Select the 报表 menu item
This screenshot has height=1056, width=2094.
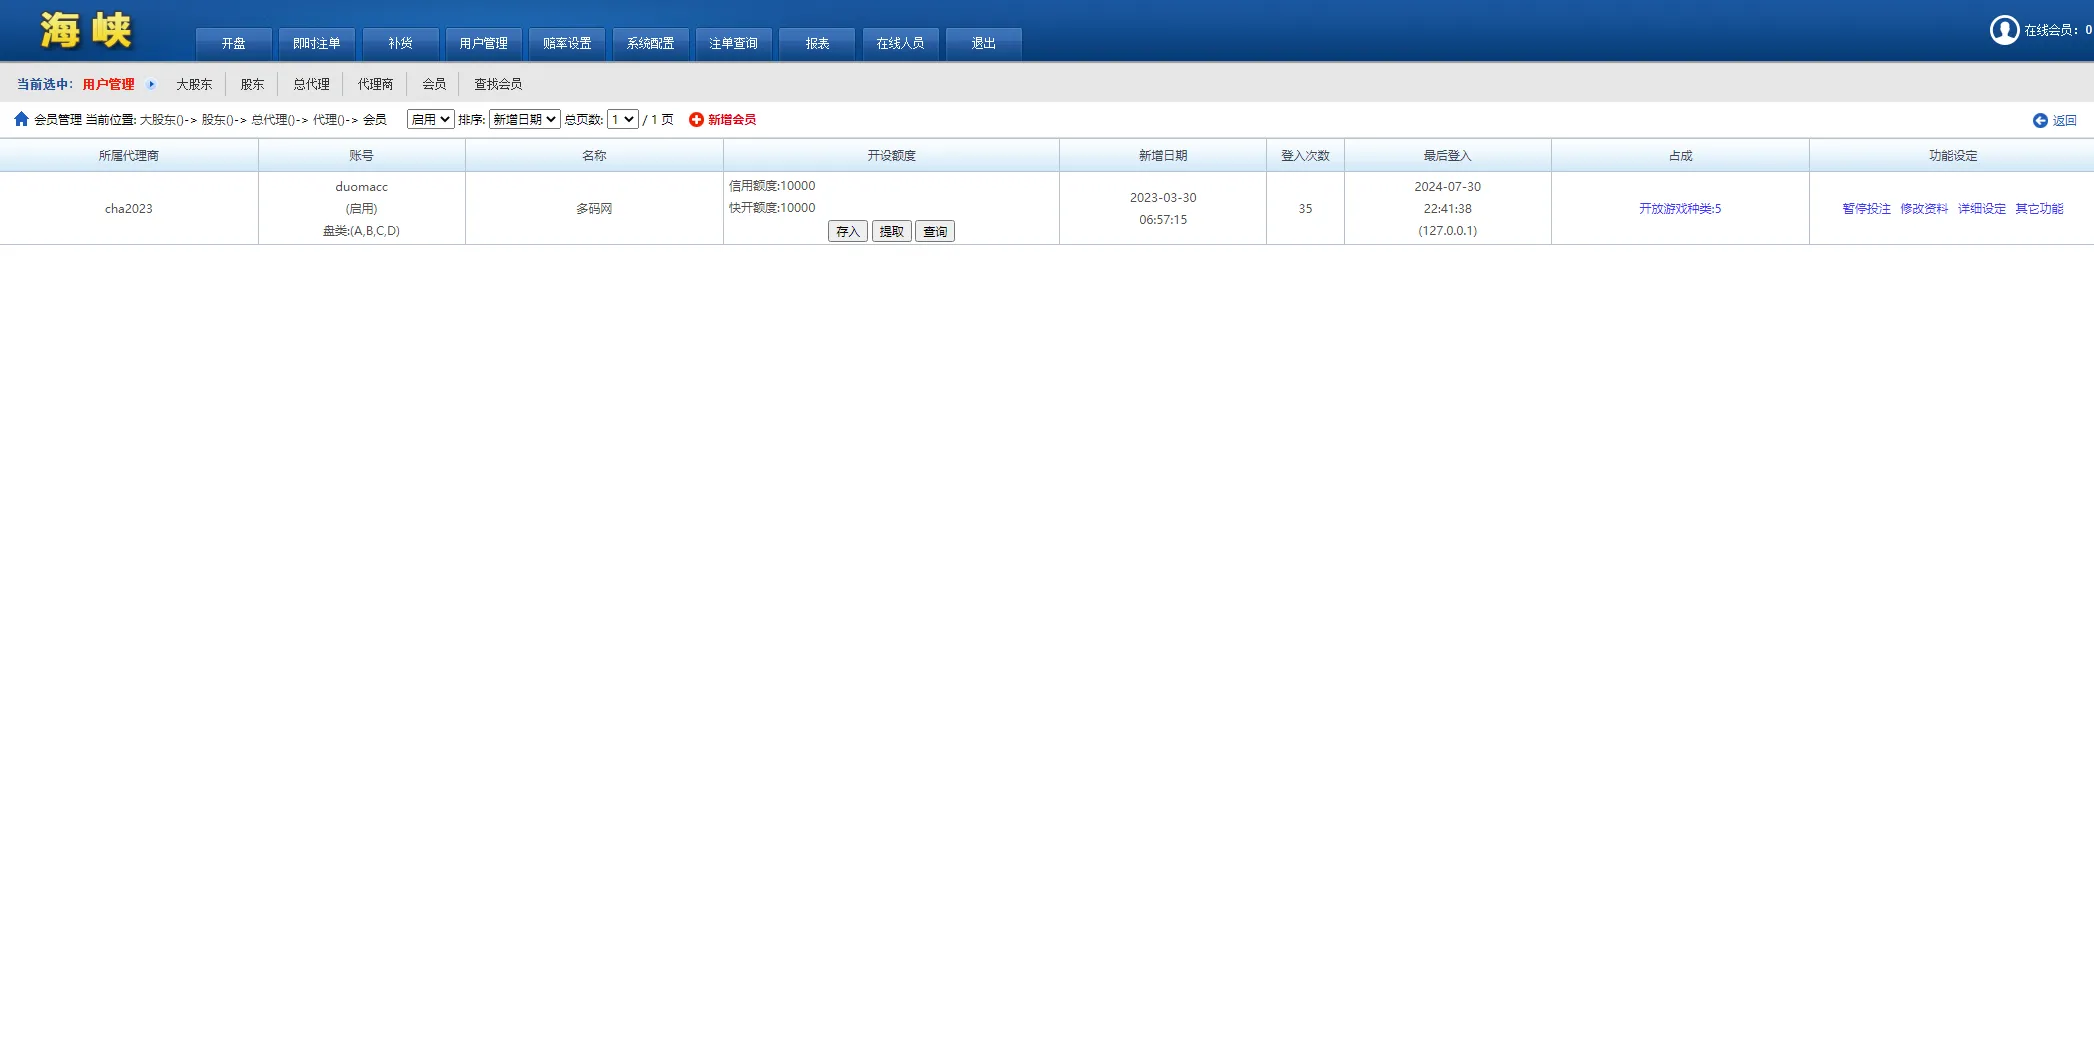click(817, 44)
